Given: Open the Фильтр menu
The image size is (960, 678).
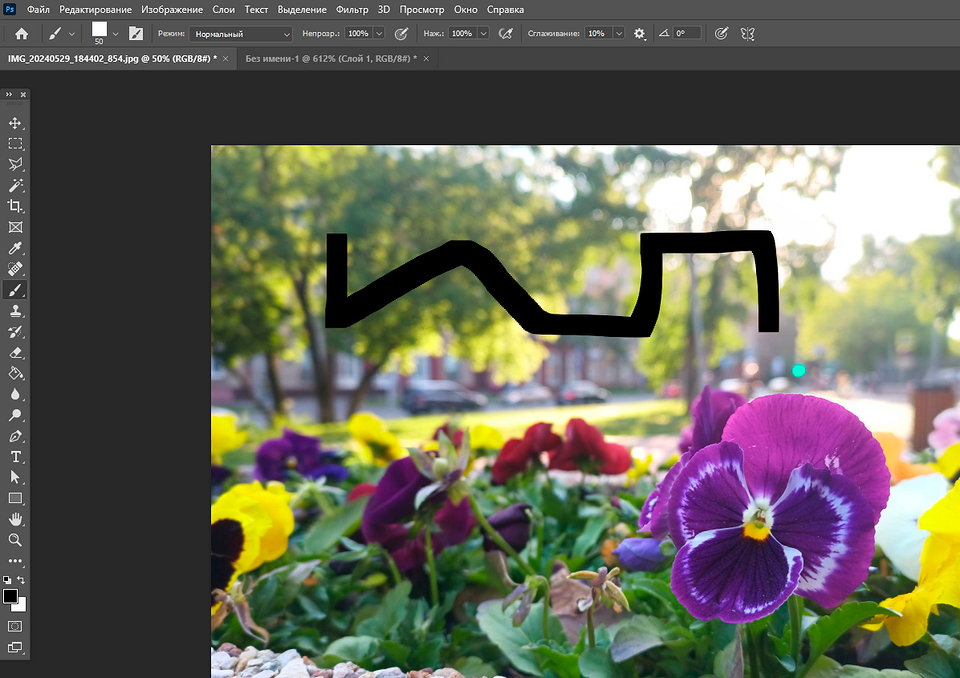Looking at the screenshot, I should pyautogui.click(x=352, y=9).
